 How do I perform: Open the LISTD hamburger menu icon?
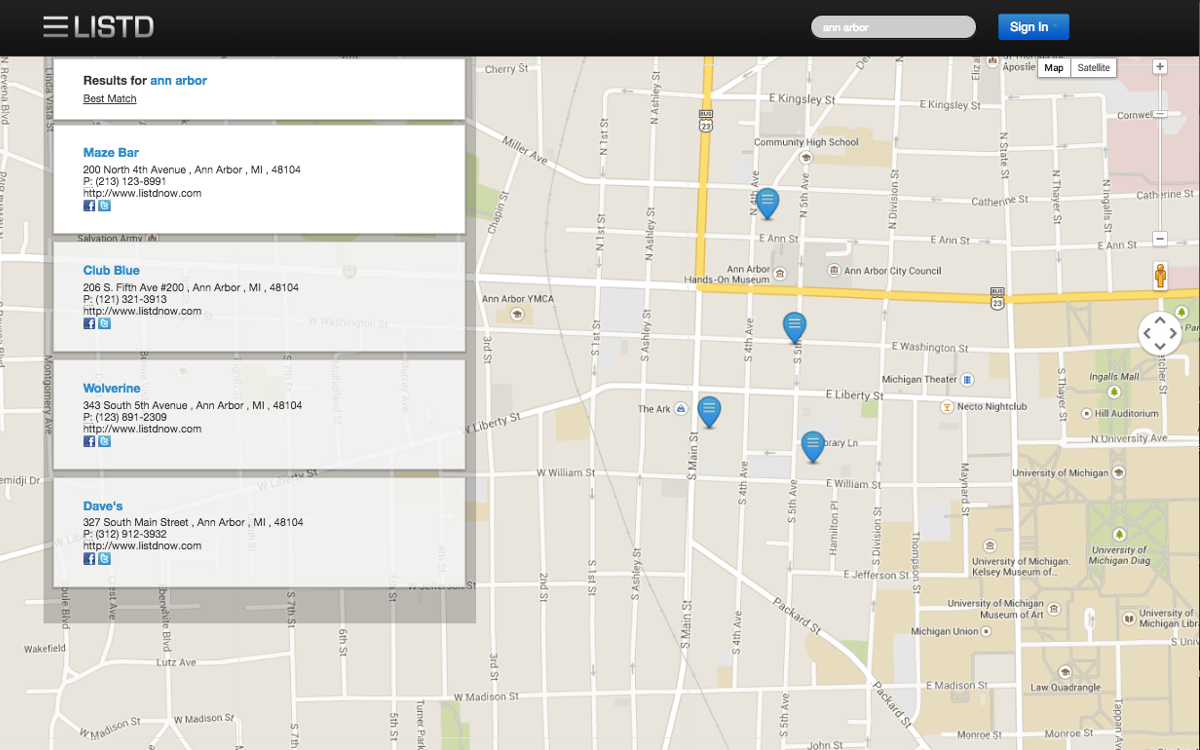[56, 27]
